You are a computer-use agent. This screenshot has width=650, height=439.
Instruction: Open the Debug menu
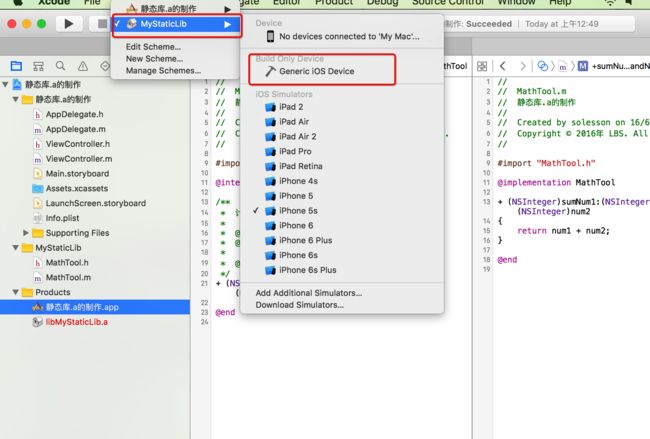[382, 2]
